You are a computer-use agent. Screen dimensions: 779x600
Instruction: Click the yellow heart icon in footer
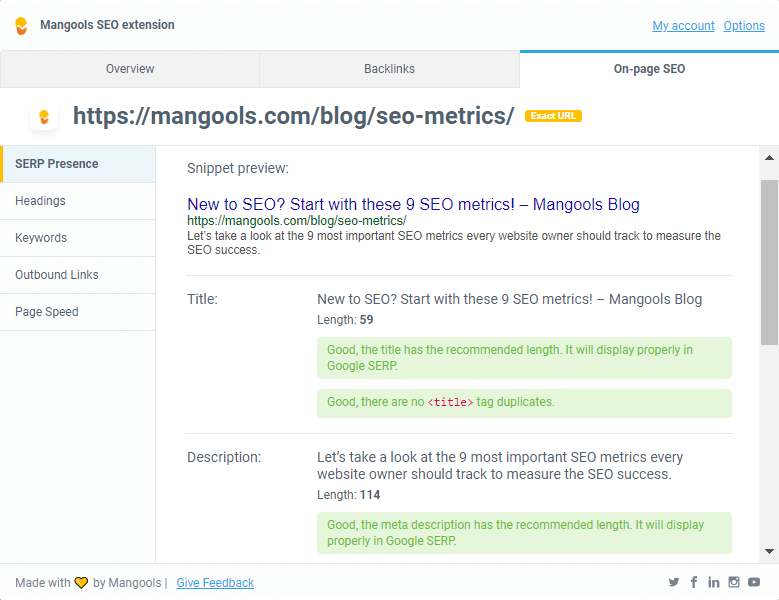[81, 583]
